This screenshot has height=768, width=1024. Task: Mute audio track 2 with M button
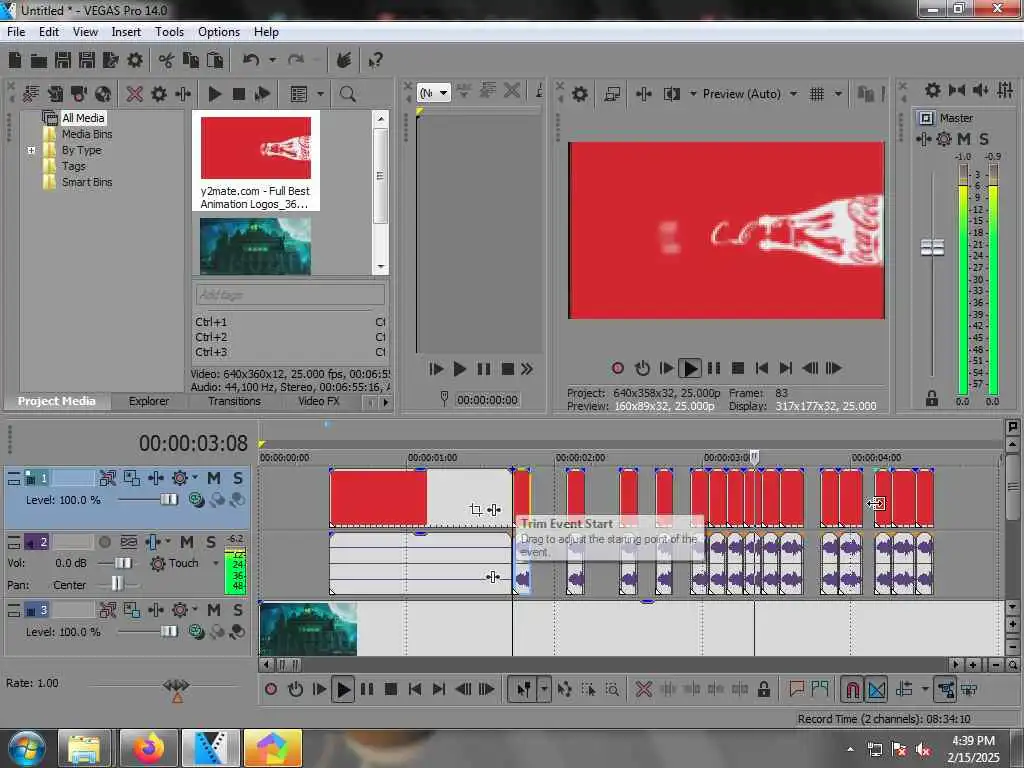187,542
